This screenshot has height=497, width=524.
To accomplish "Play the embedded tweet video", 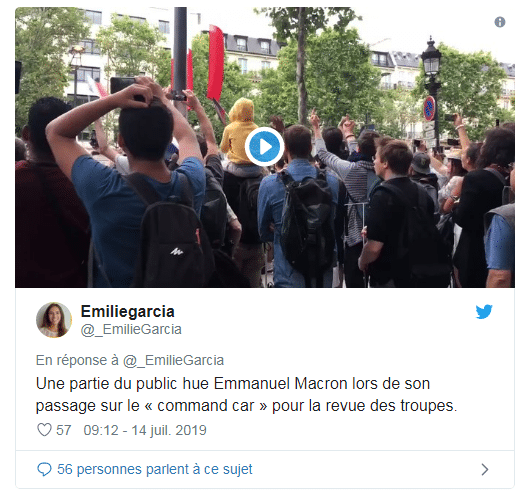I will point(264,146).
